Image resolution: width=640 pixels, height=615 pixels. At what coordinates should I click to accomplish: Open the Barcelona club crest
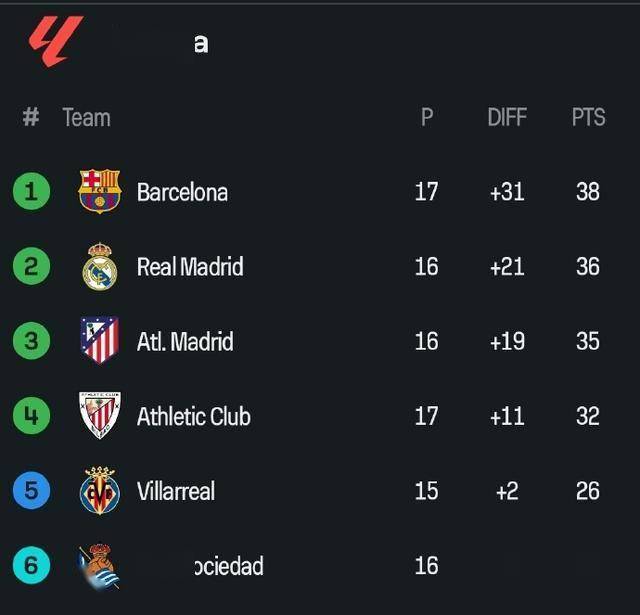point(100,191)
